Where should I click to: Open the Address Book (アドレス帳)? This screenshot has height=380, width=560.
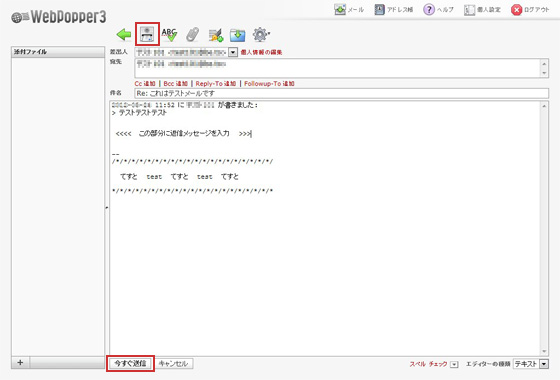pyautogui.click(x=394, y=10)
